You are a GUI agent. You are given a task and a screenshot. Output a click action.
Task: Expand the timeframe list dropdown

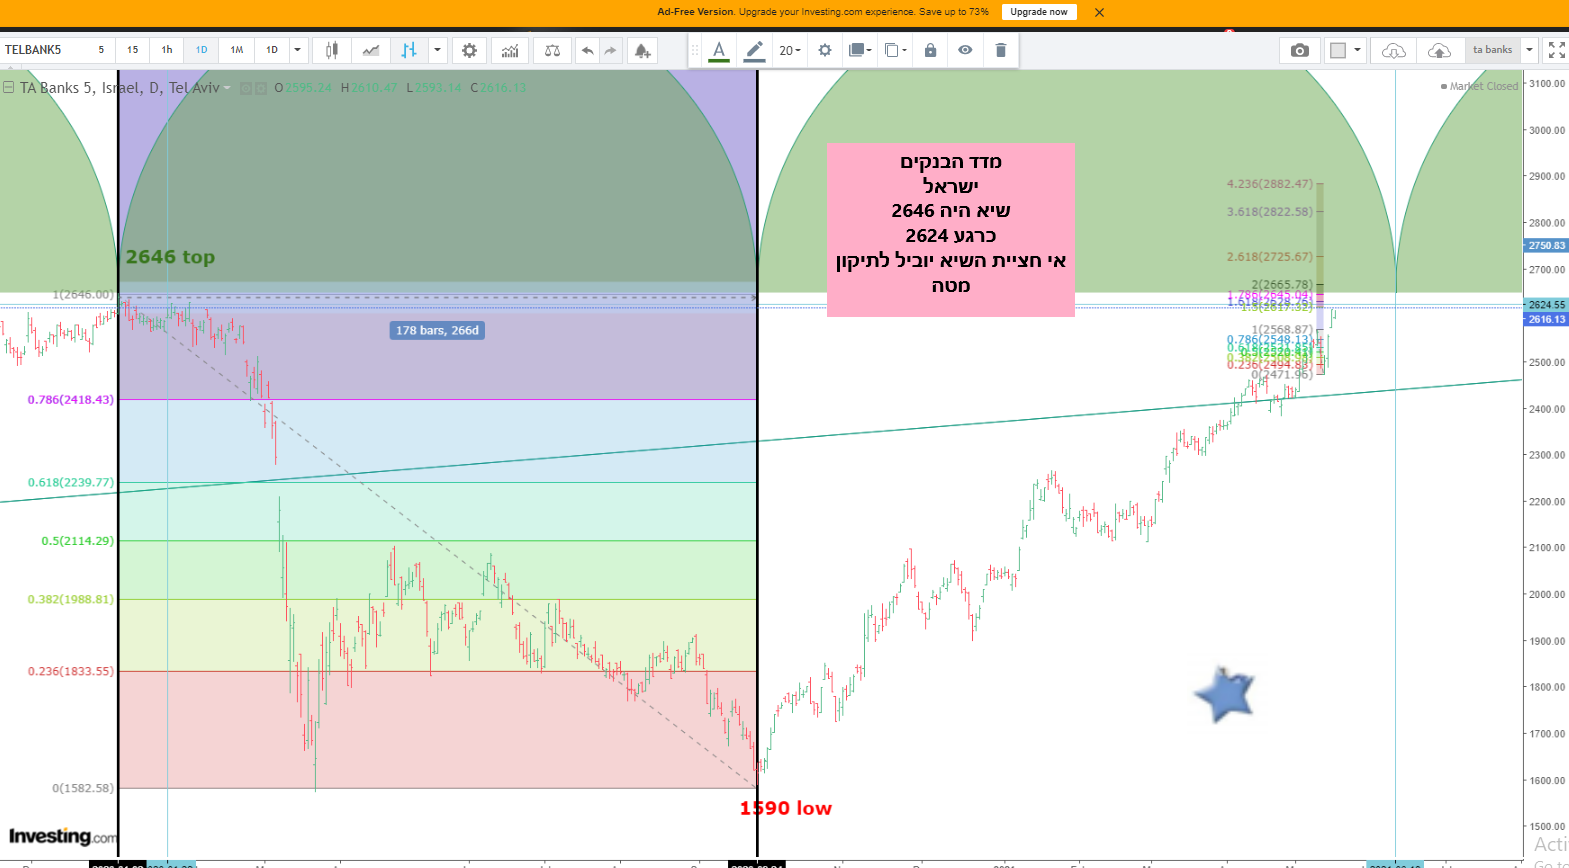(297, 50)
